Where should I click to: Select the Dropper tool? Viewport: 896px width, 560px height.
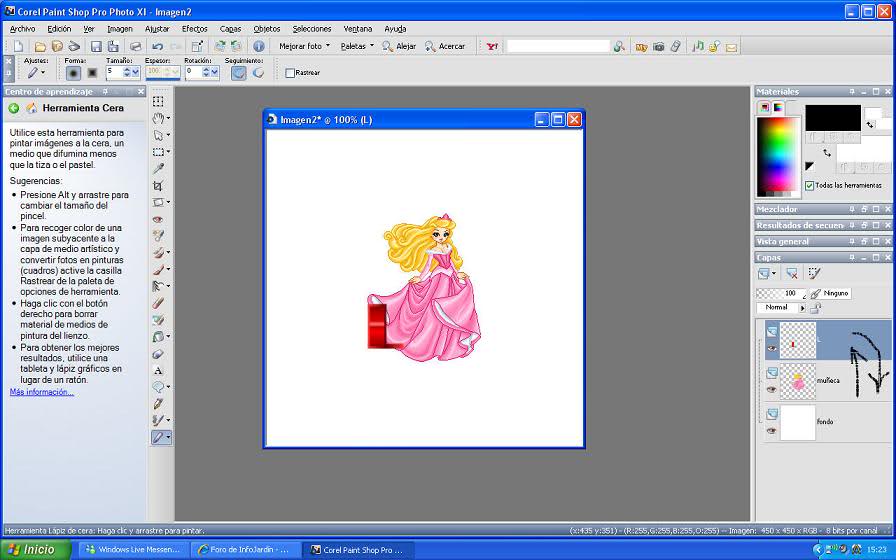tap(158, 169)
